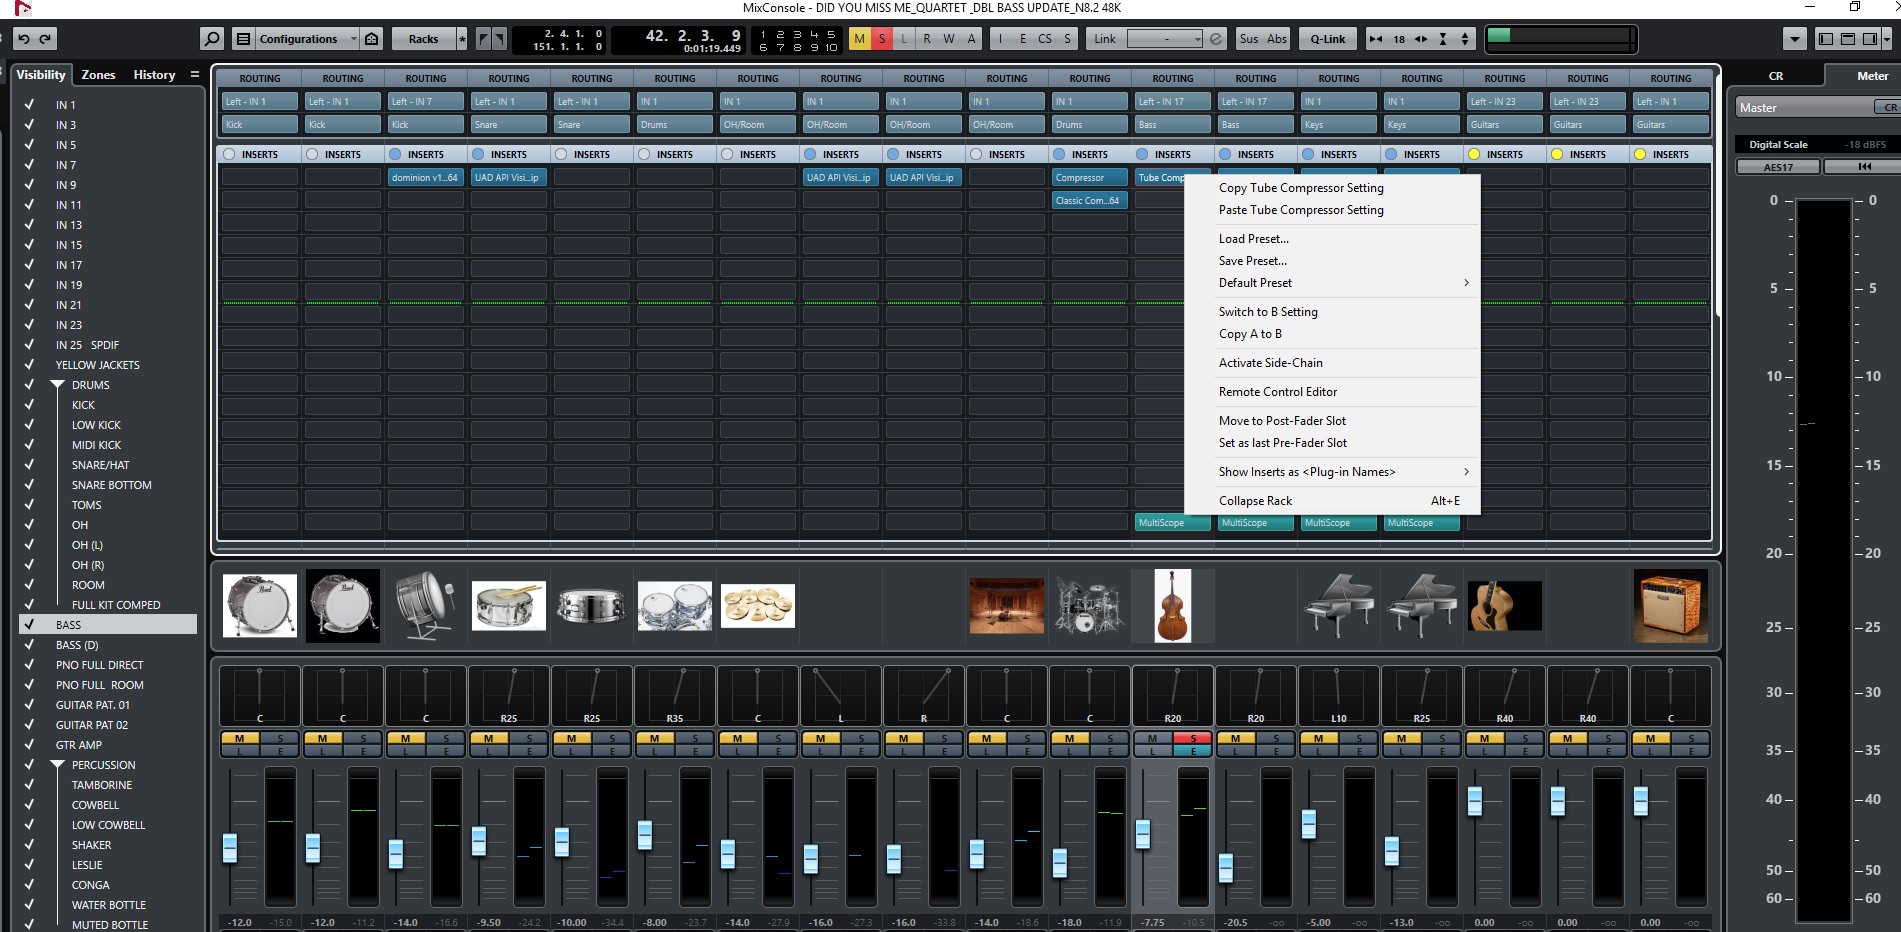Screen dimensions: 1901x932
Task: Open the rack settings asterisk button
Action: pyautogui.click(x=461, y=39)
